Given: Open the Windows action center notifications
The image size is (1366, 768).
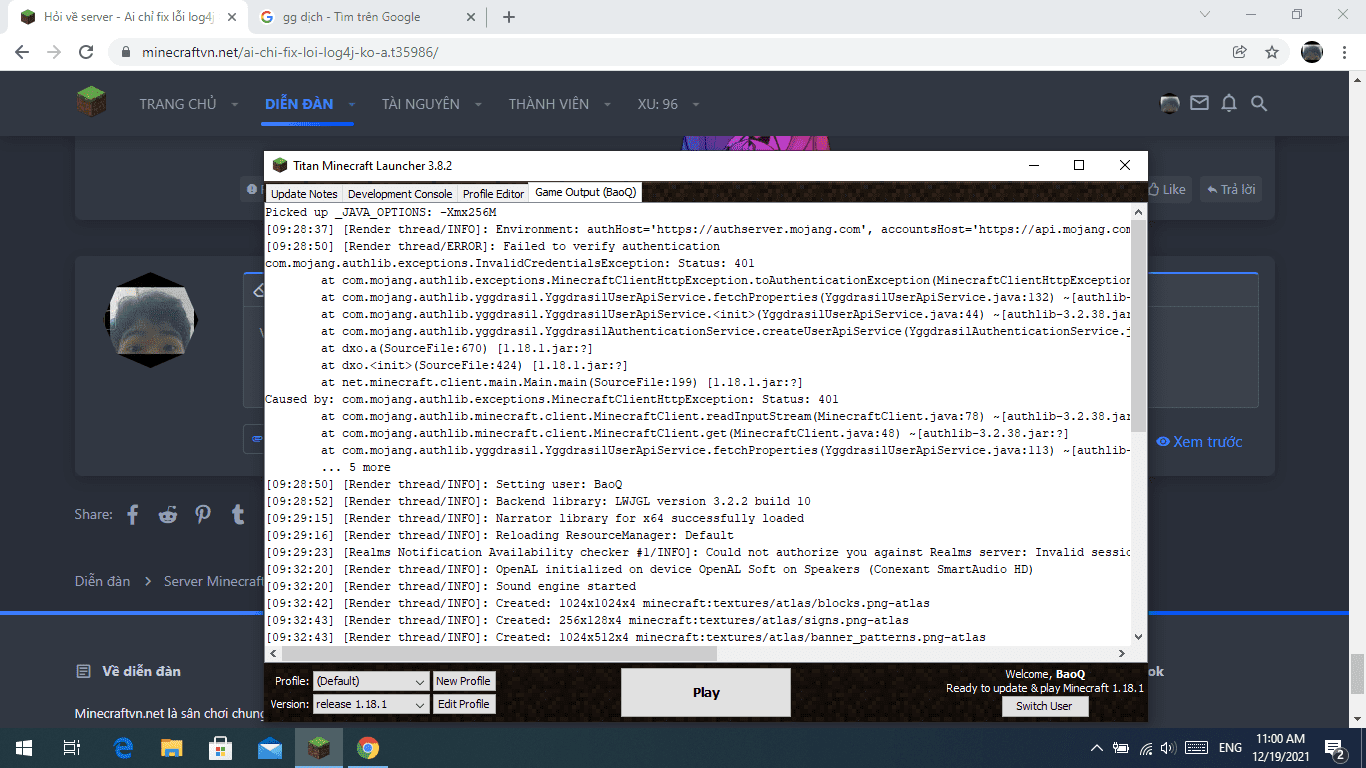Looking at the screenshot, I should (1335, 748).
